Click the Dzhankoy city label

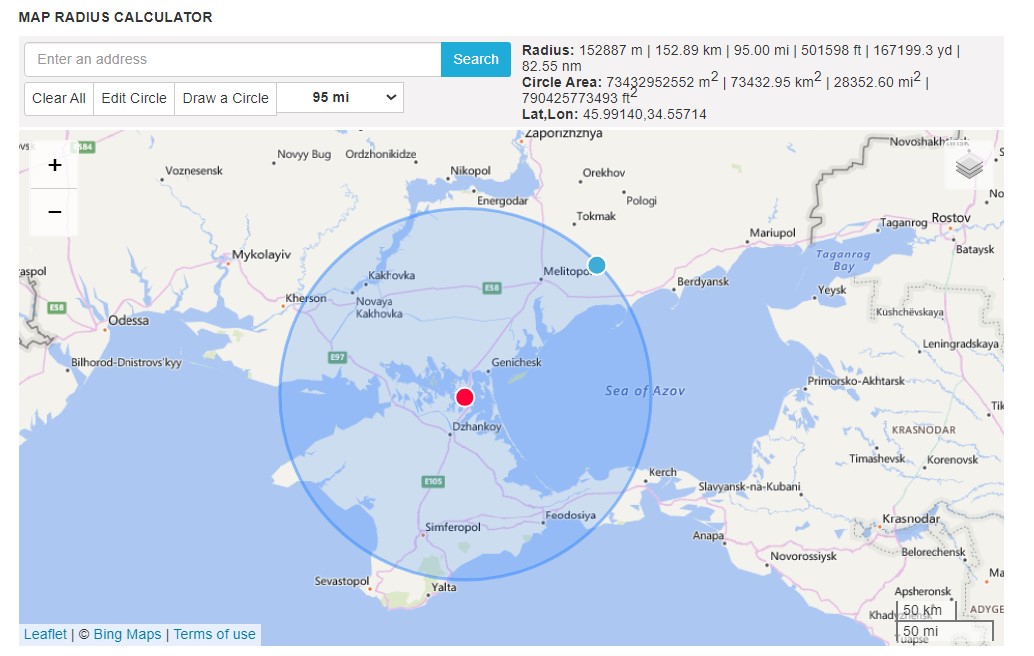[477, 427]
